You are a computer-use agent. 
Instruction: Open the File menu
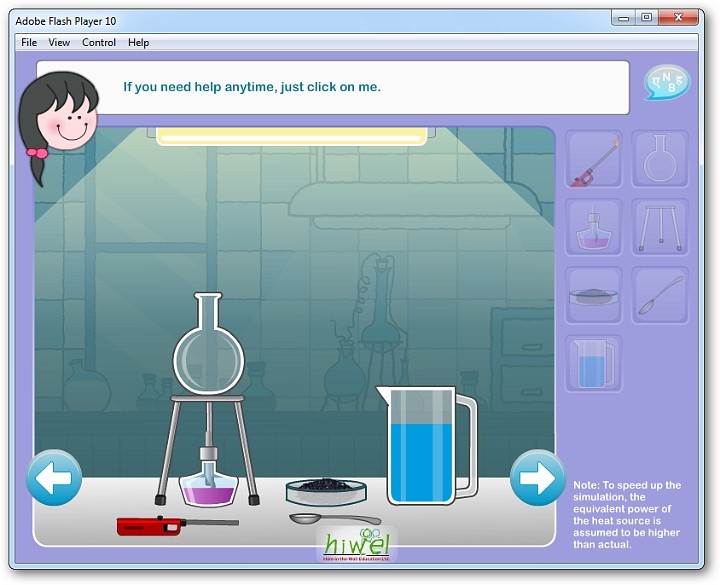(x=29, y=42)
